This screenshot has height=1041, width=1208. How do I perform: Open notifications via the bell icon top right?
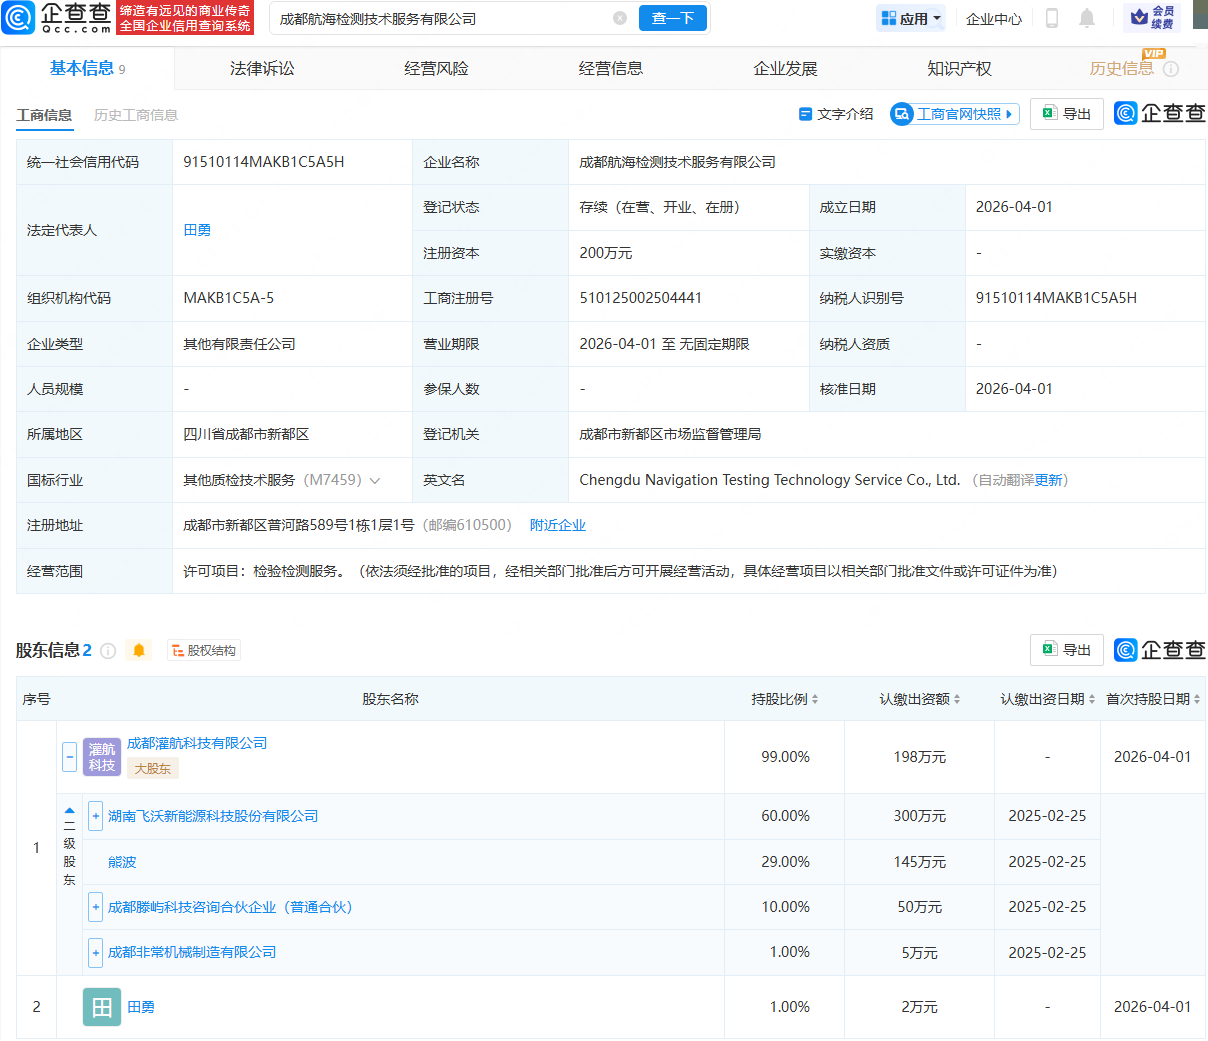click(1086, 18)
